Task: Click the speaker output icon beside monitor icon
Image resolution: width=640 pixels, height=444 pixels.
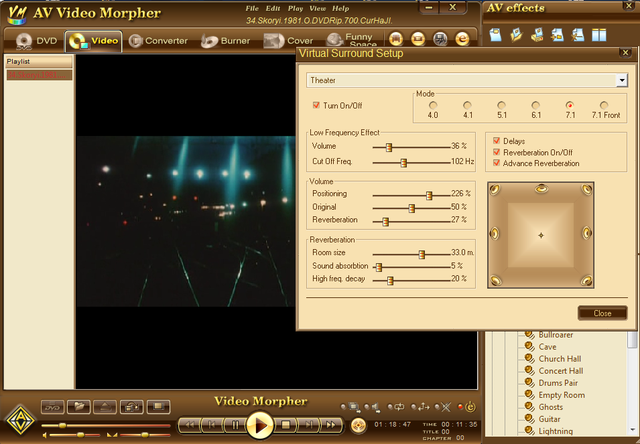Action: coord(376,407)
